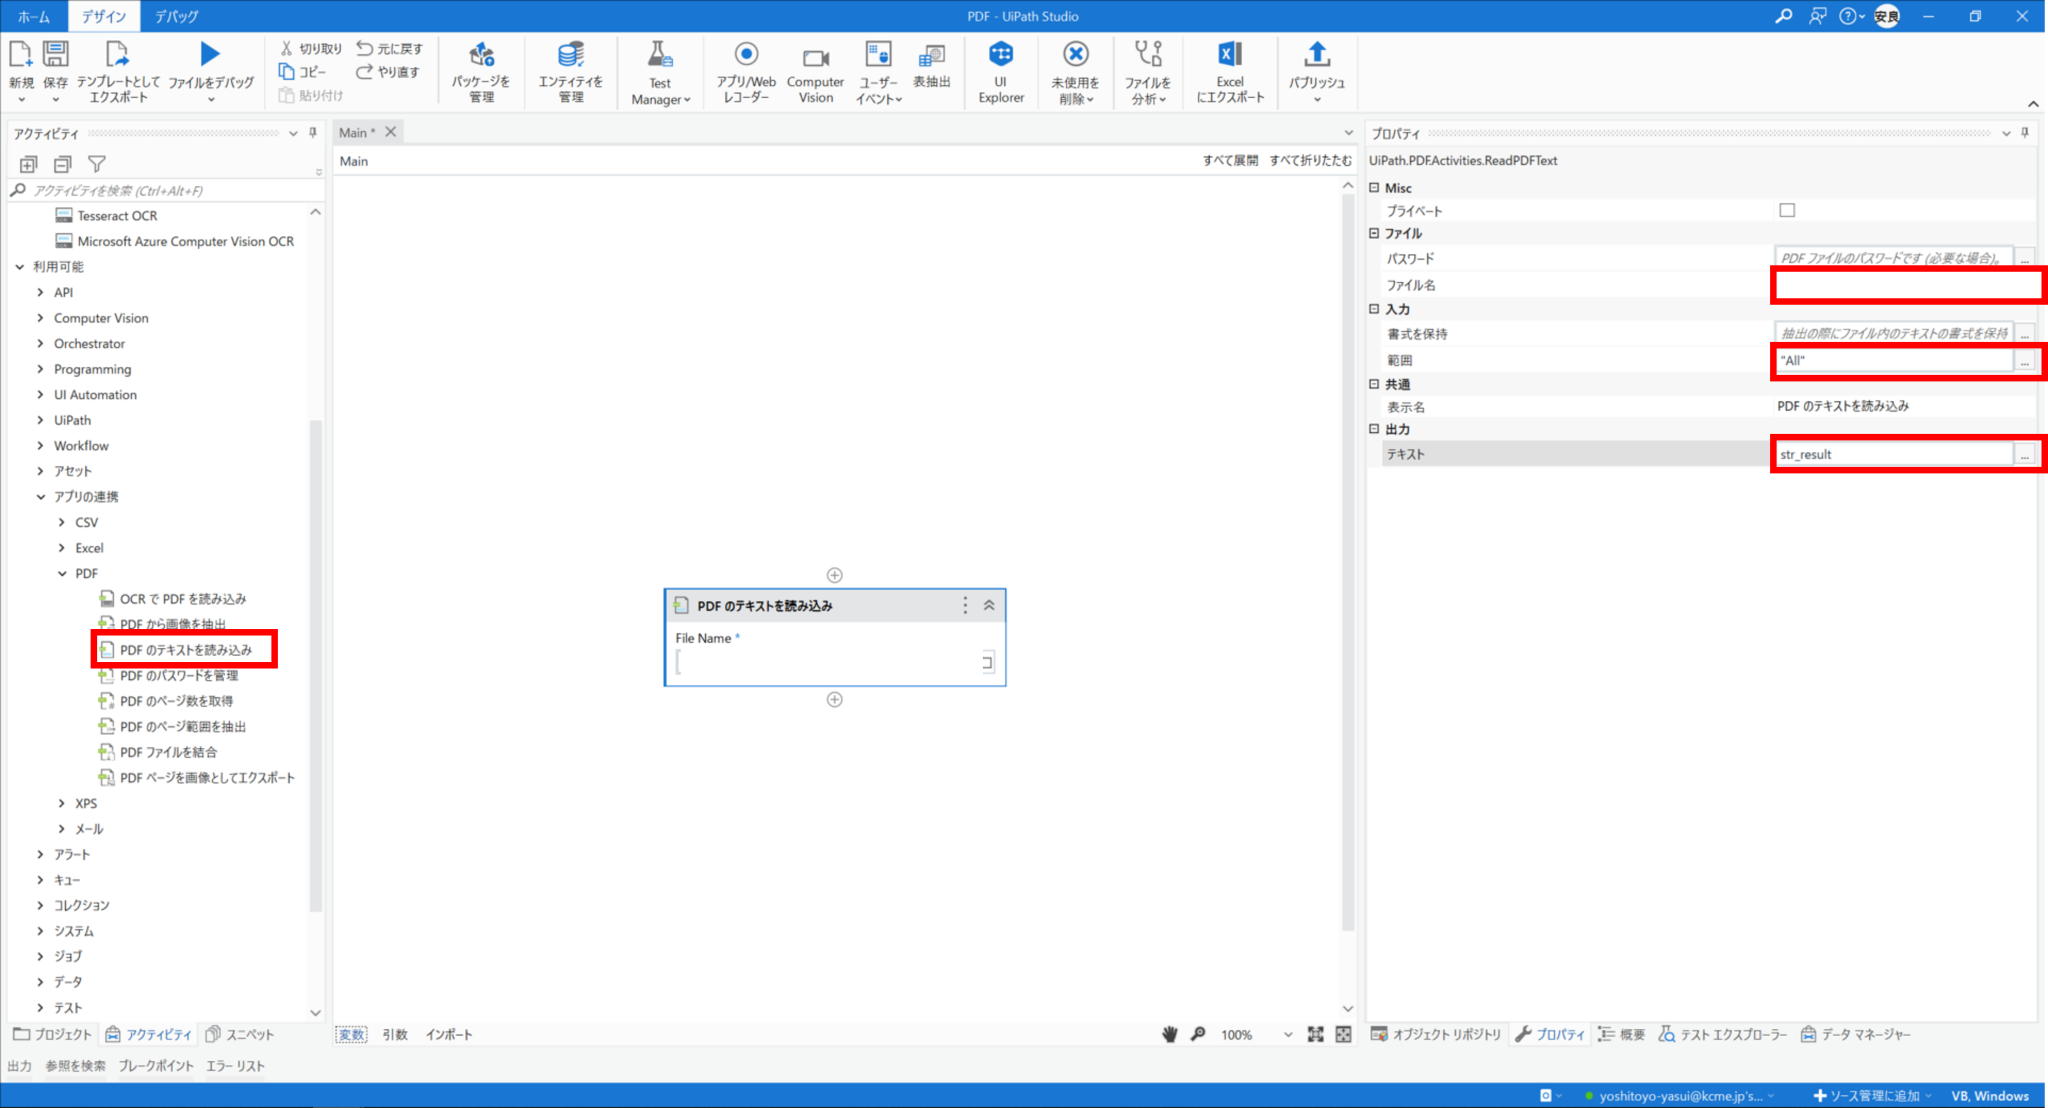
Task: Open Computer Vision tool in ribbon
Action: 815,70
